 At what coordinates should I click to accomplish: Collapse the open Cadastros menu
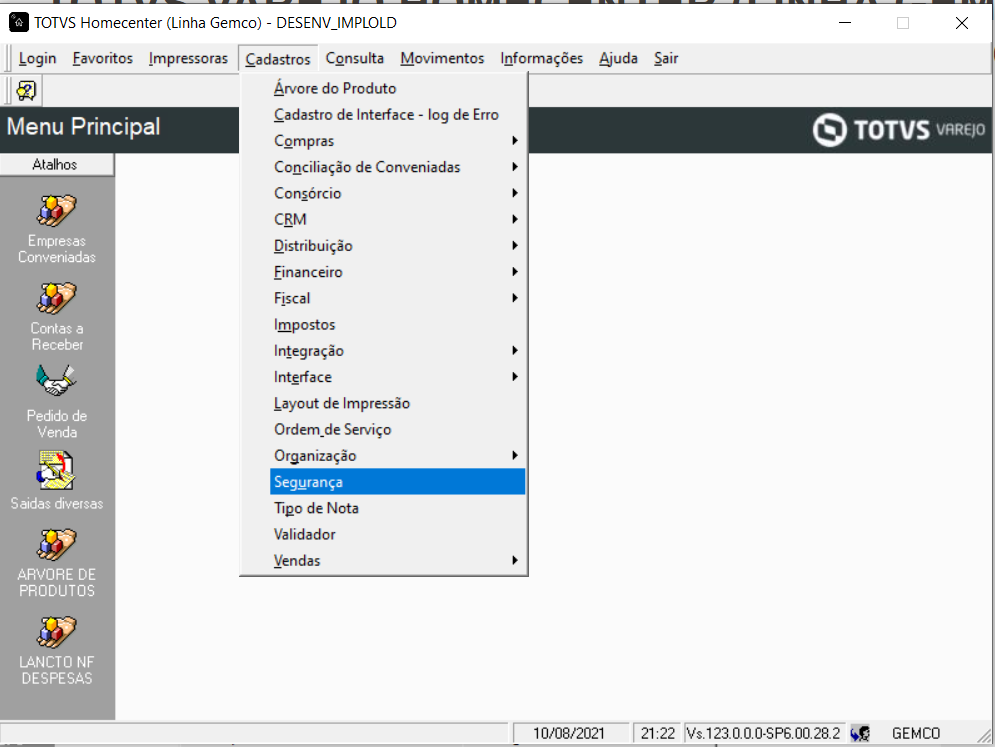278,58
